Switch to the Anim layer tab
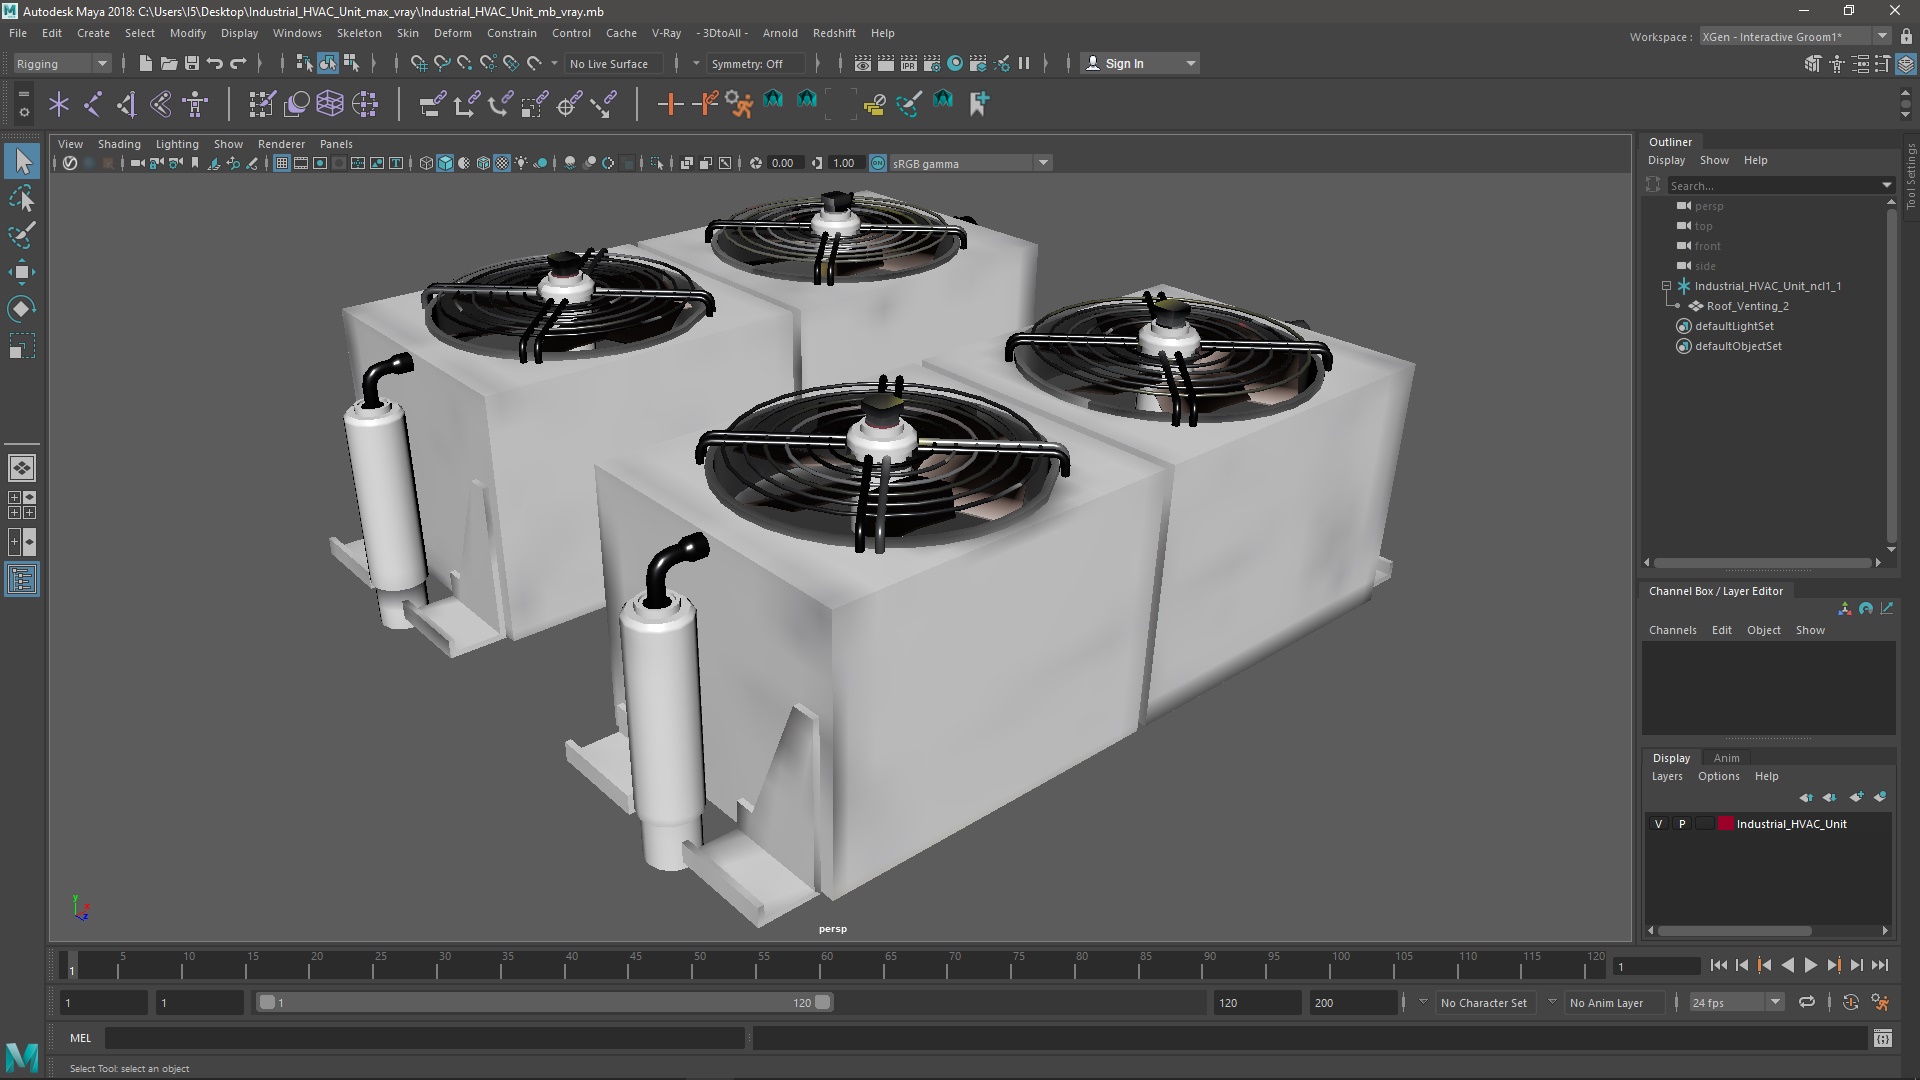Image resolution: width=1920 pixels, height=1080 pixels. [1726, 758]
